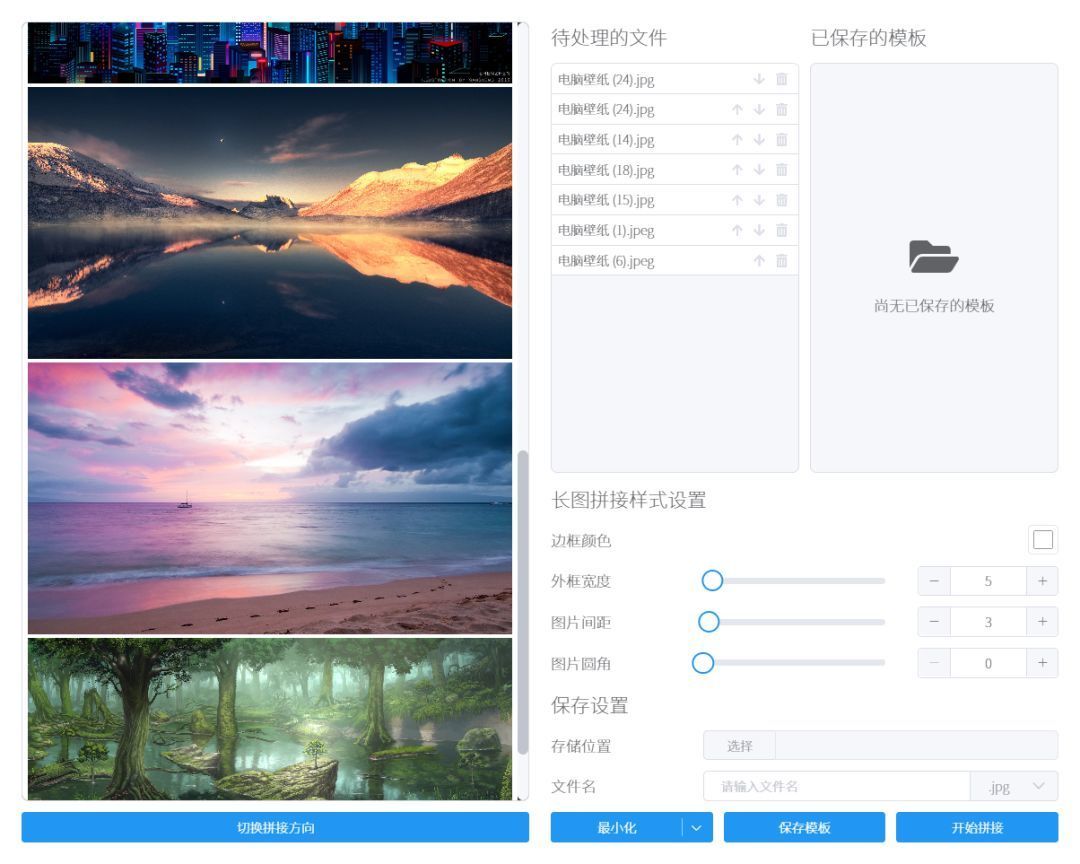1080x864 pixels.
Task: Select the mountain lake reflection preview image
Action: pos(270,223)
